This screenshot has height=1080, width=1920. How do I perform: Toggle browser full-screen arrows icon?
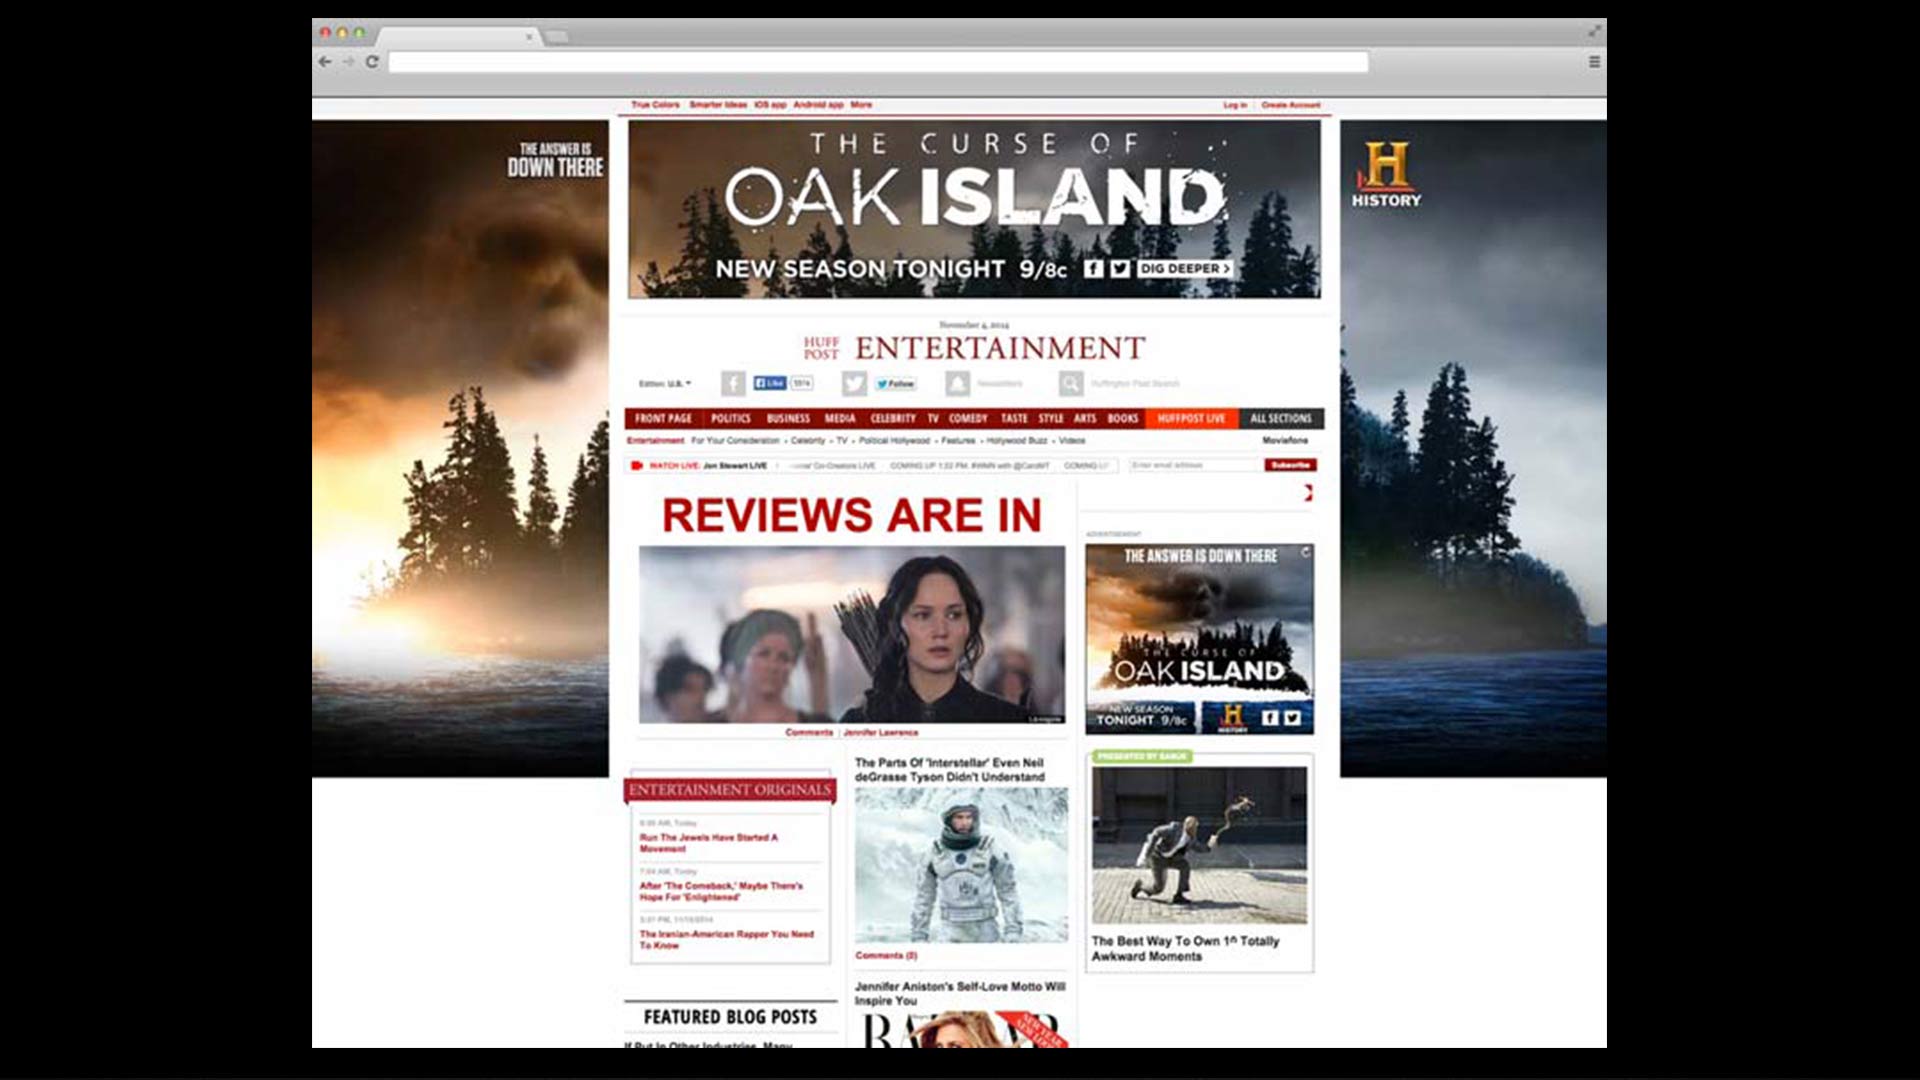pos(1594,31)
